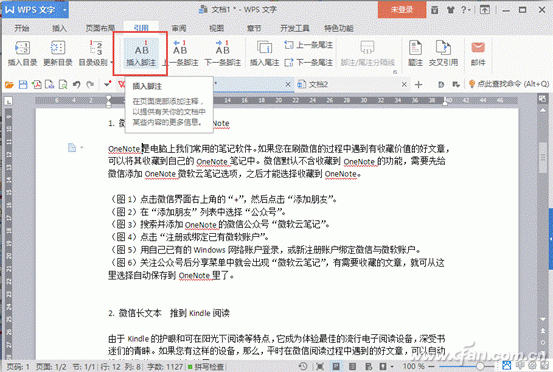553x372 pixels.
Task: Expand the eye-protection mode dropdown arrow in status bar
Action: coord(392,367)
